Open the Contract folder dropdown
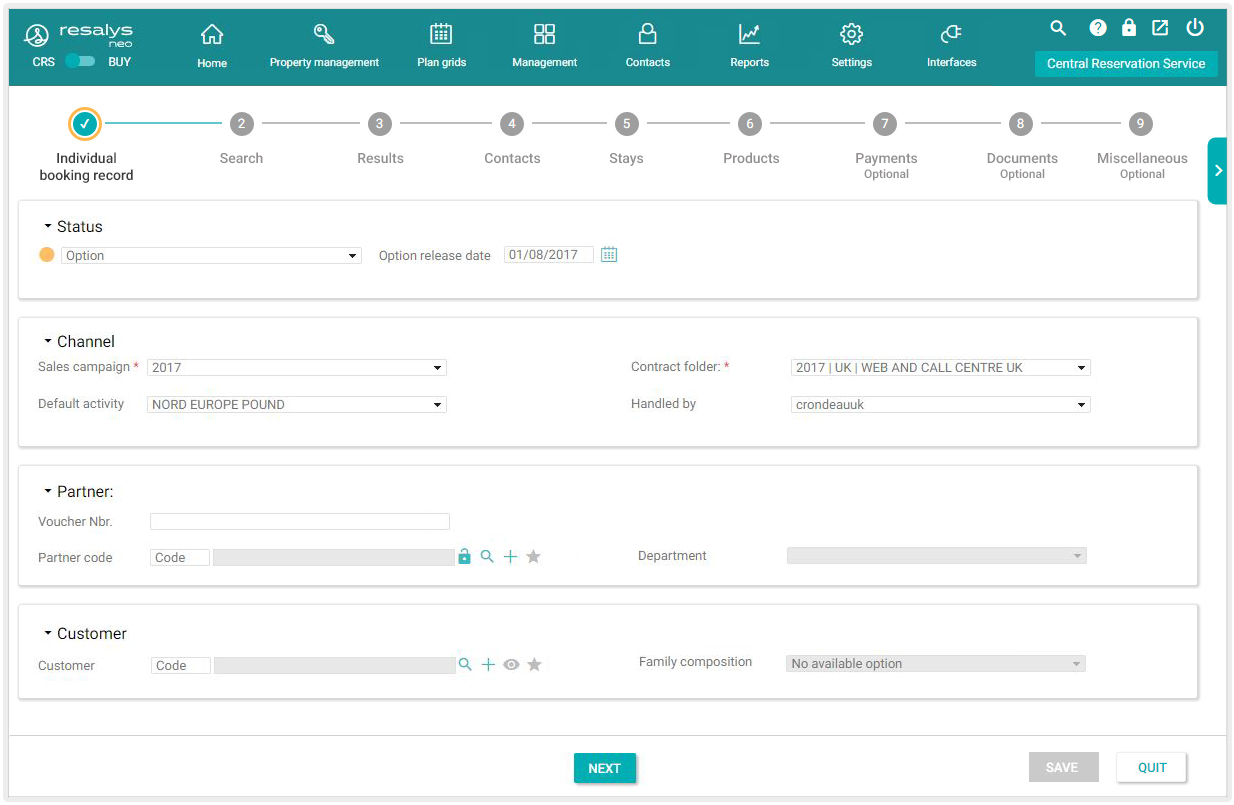The height and width of the screenshot is (805, 1234). (x=940, y=368)
